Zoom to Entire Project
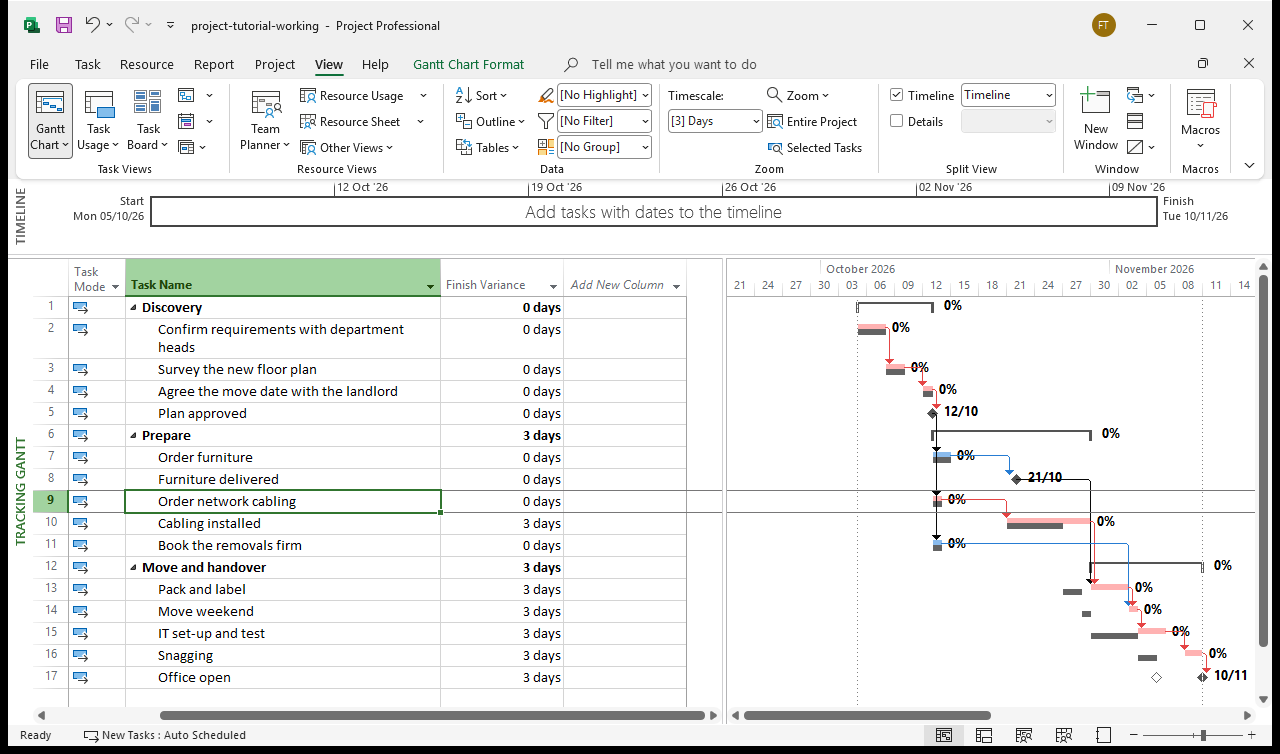Image resolution: width=1280 pixels, height=754 pixels. pos(812,122)
